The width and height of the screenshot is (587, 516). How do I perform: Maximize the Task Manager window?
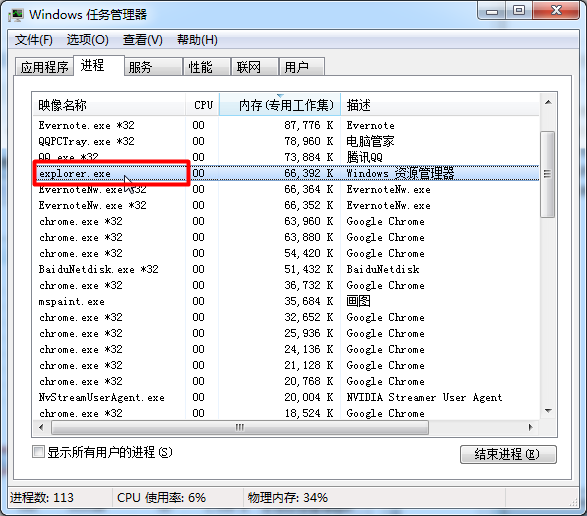[519, 10]
